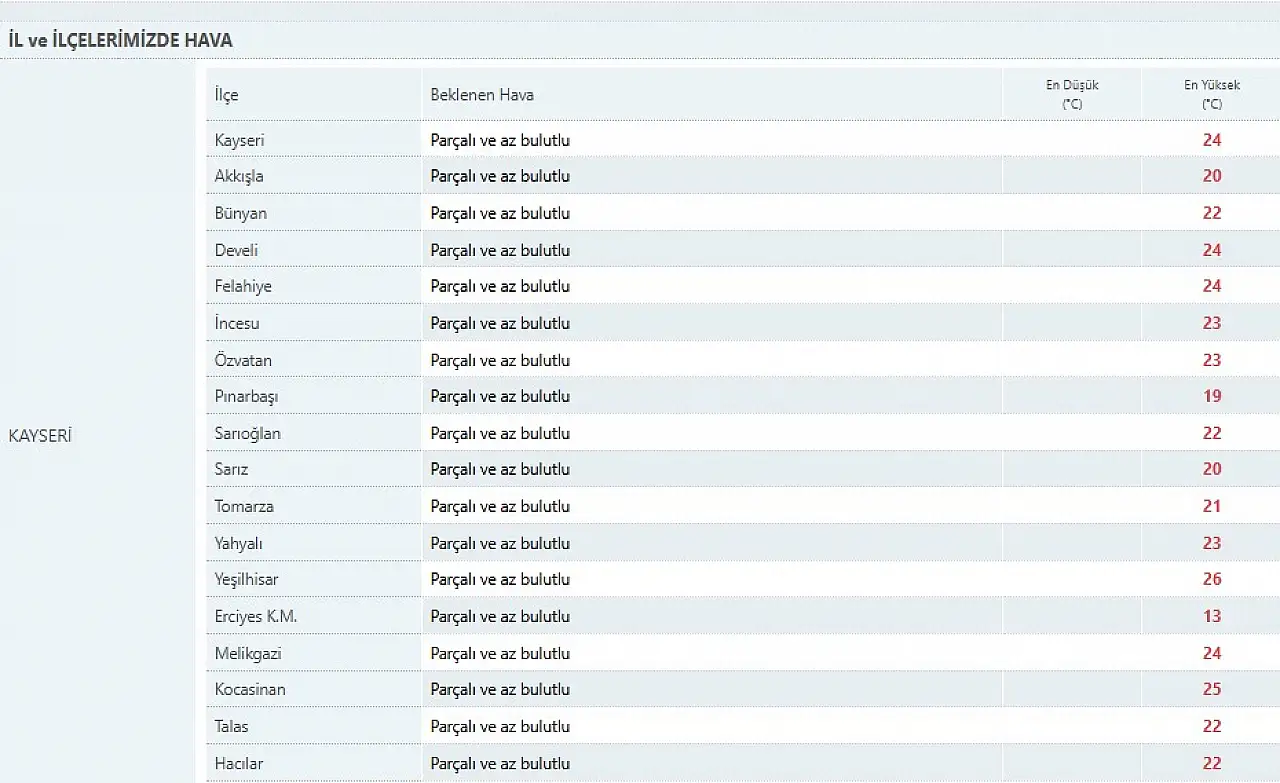Click the İlçe column header
This screenshot has height=783, width=1280.
[227, 95]
